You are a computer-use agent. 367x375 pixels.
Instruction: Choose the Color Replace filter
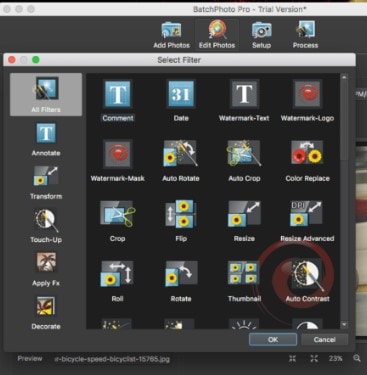pos(307,161)
